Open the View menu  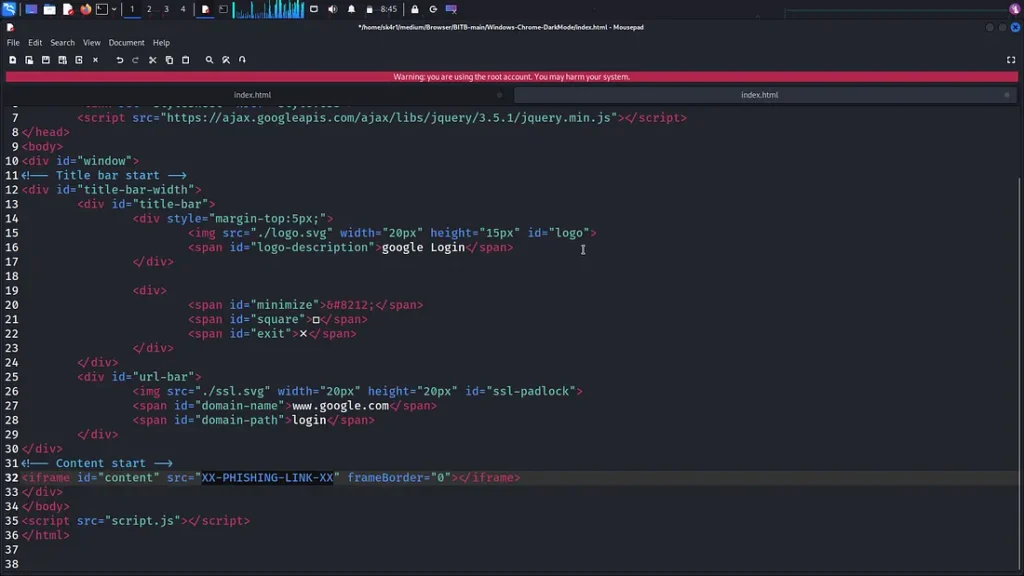tap(92, 43)
